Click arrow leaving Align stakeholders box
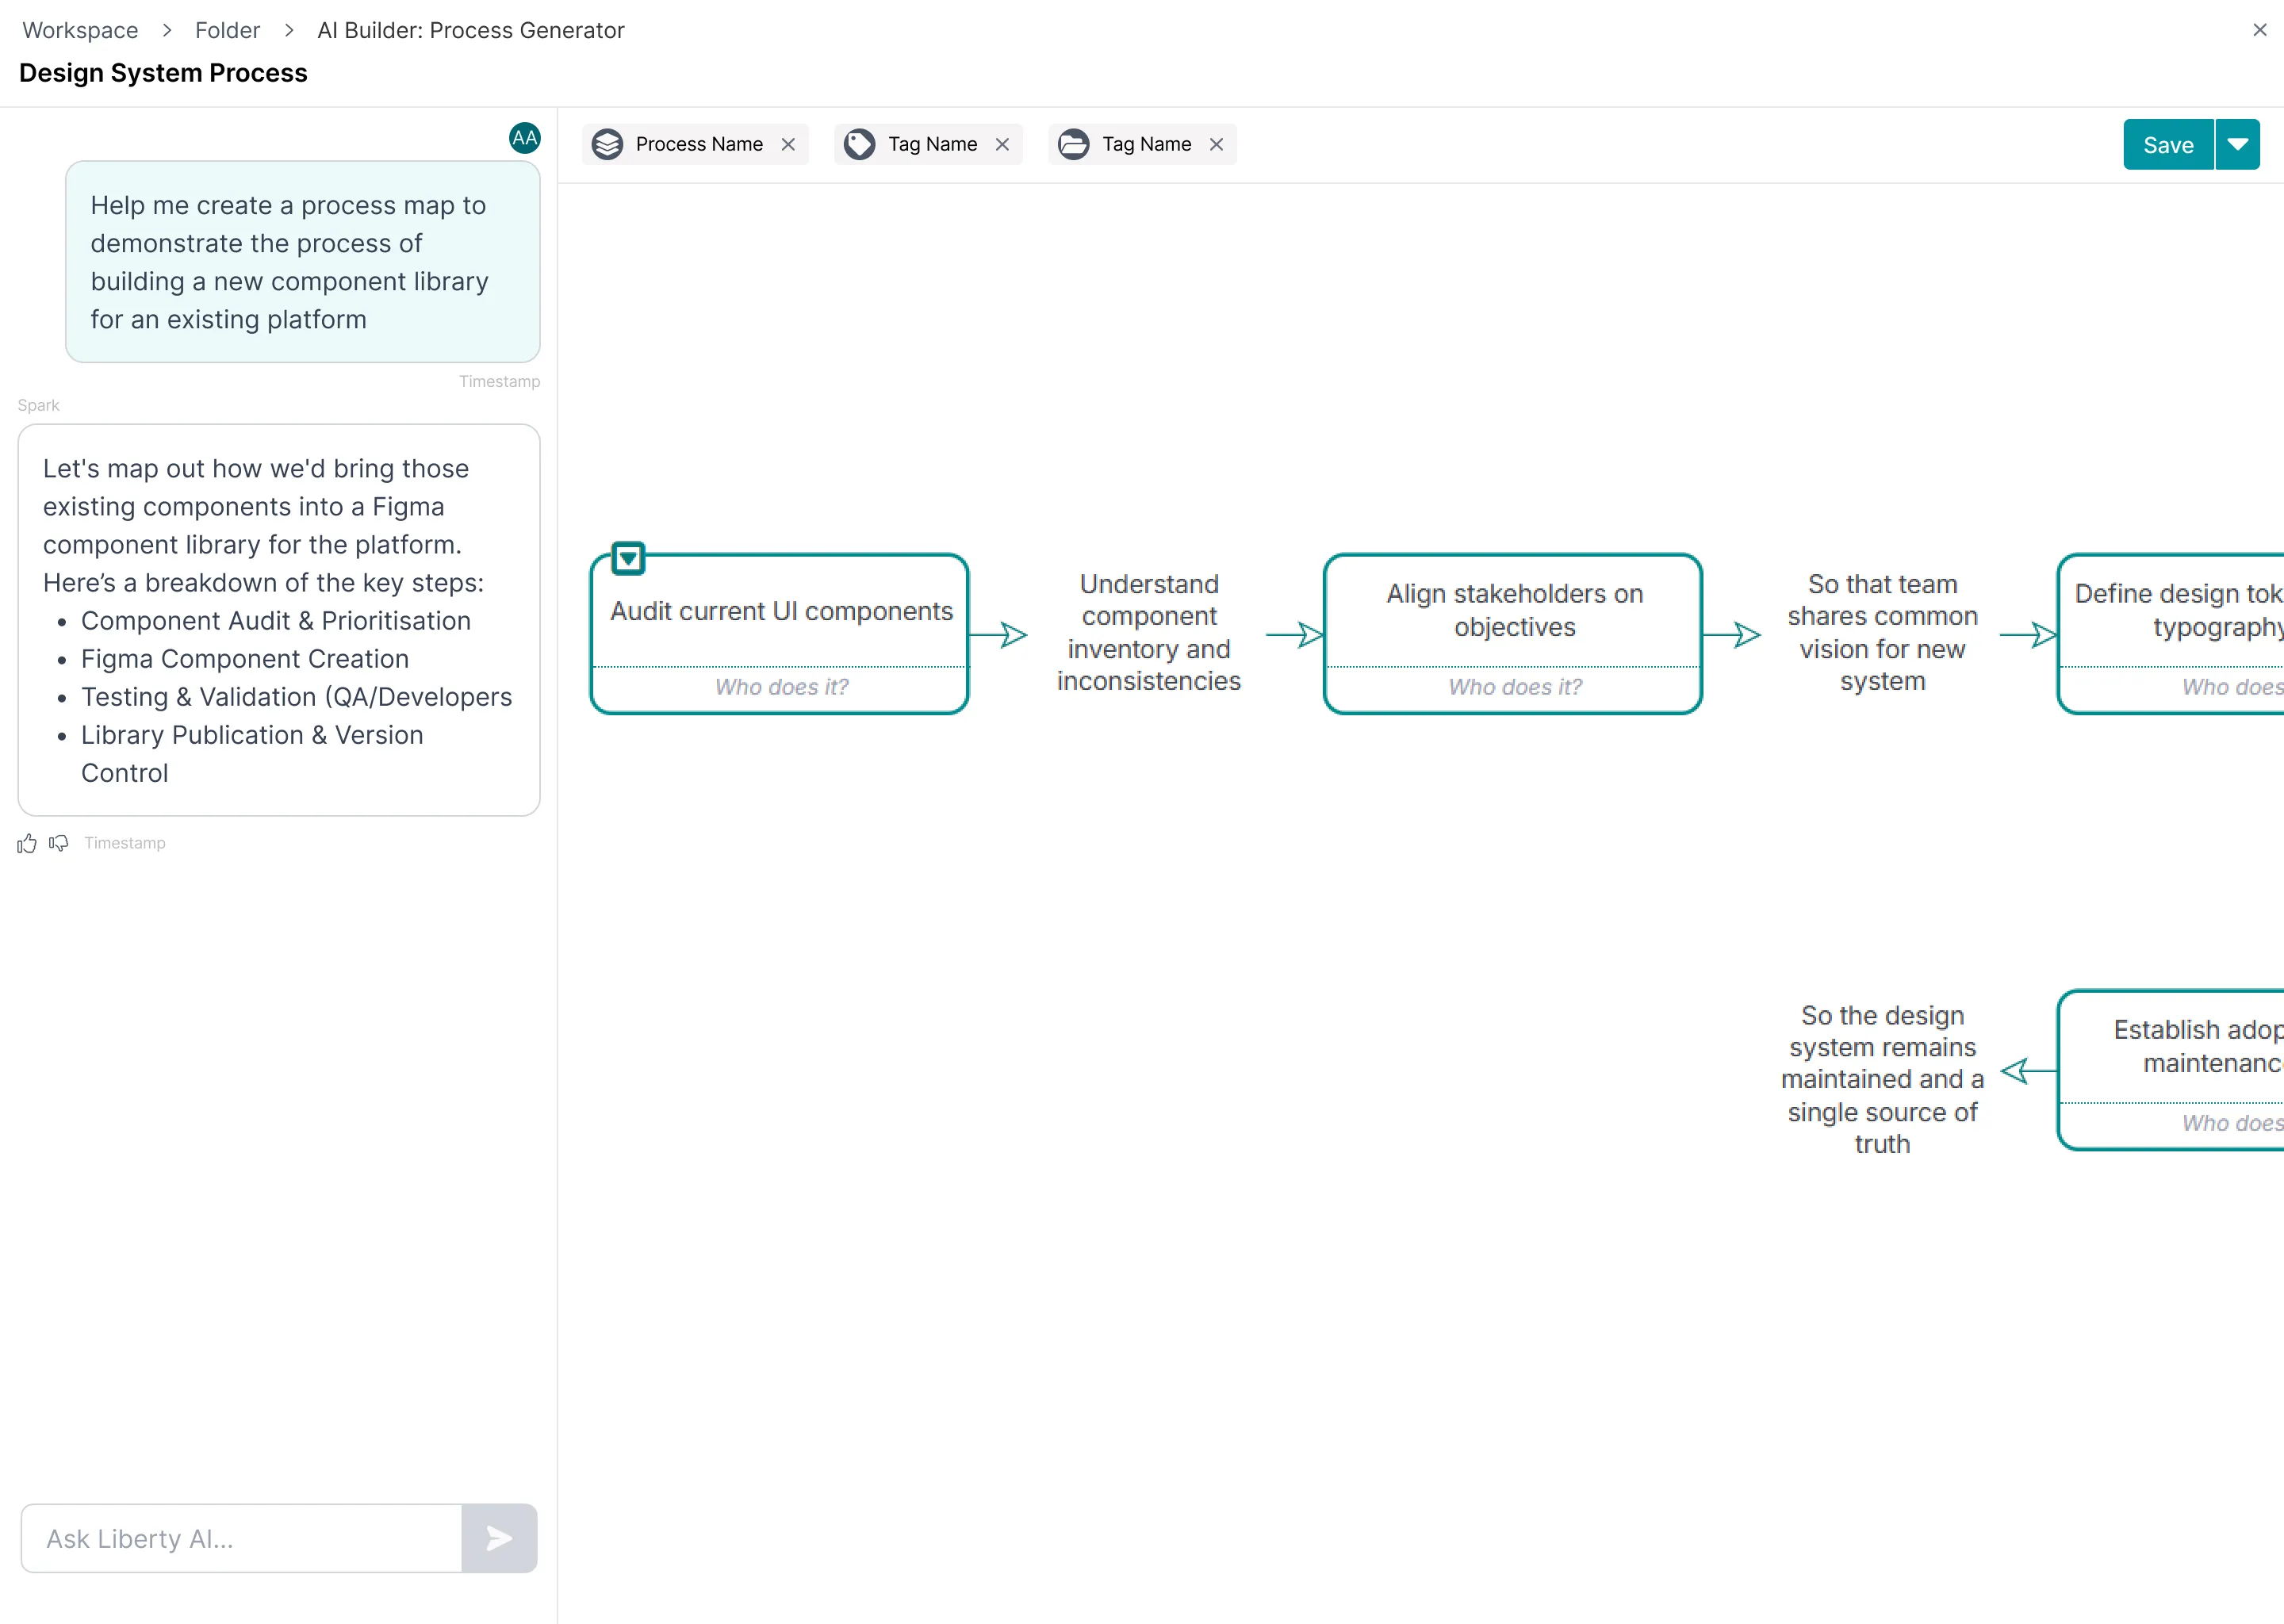2284x1624 pixels. 1731,634
